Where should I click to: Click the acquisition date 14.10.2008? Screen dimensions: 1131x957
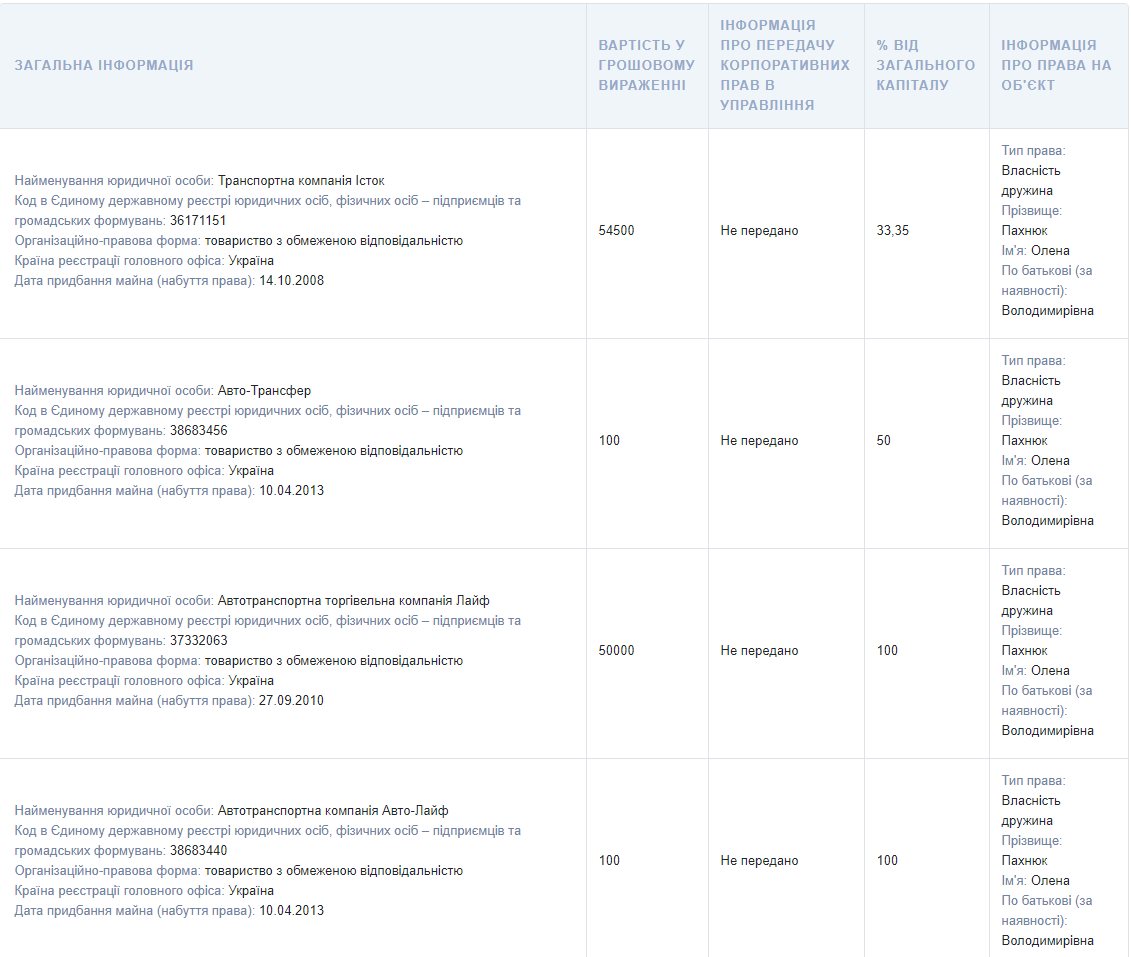(x=291, y=281)
